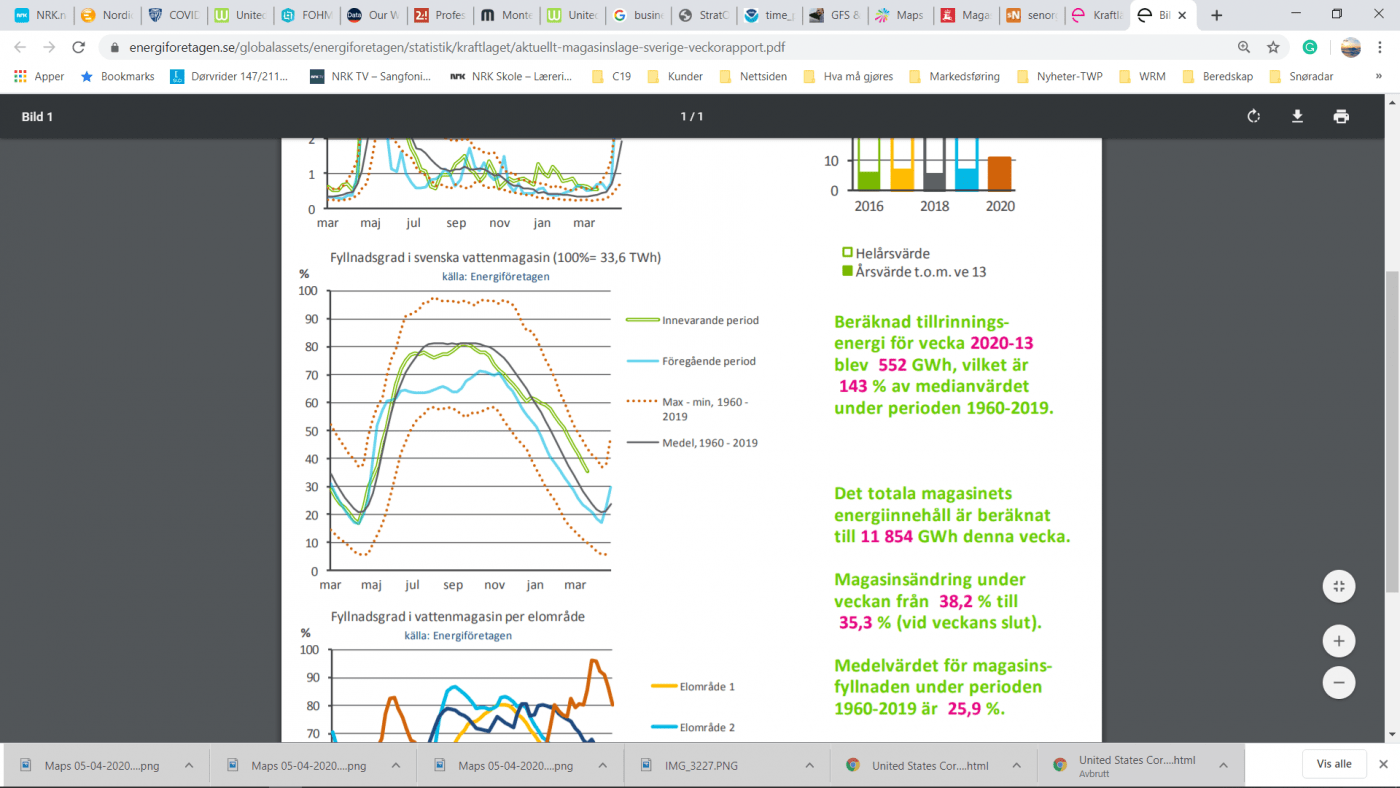
Task: Click the fit to page button
Action: (1339, 586)
